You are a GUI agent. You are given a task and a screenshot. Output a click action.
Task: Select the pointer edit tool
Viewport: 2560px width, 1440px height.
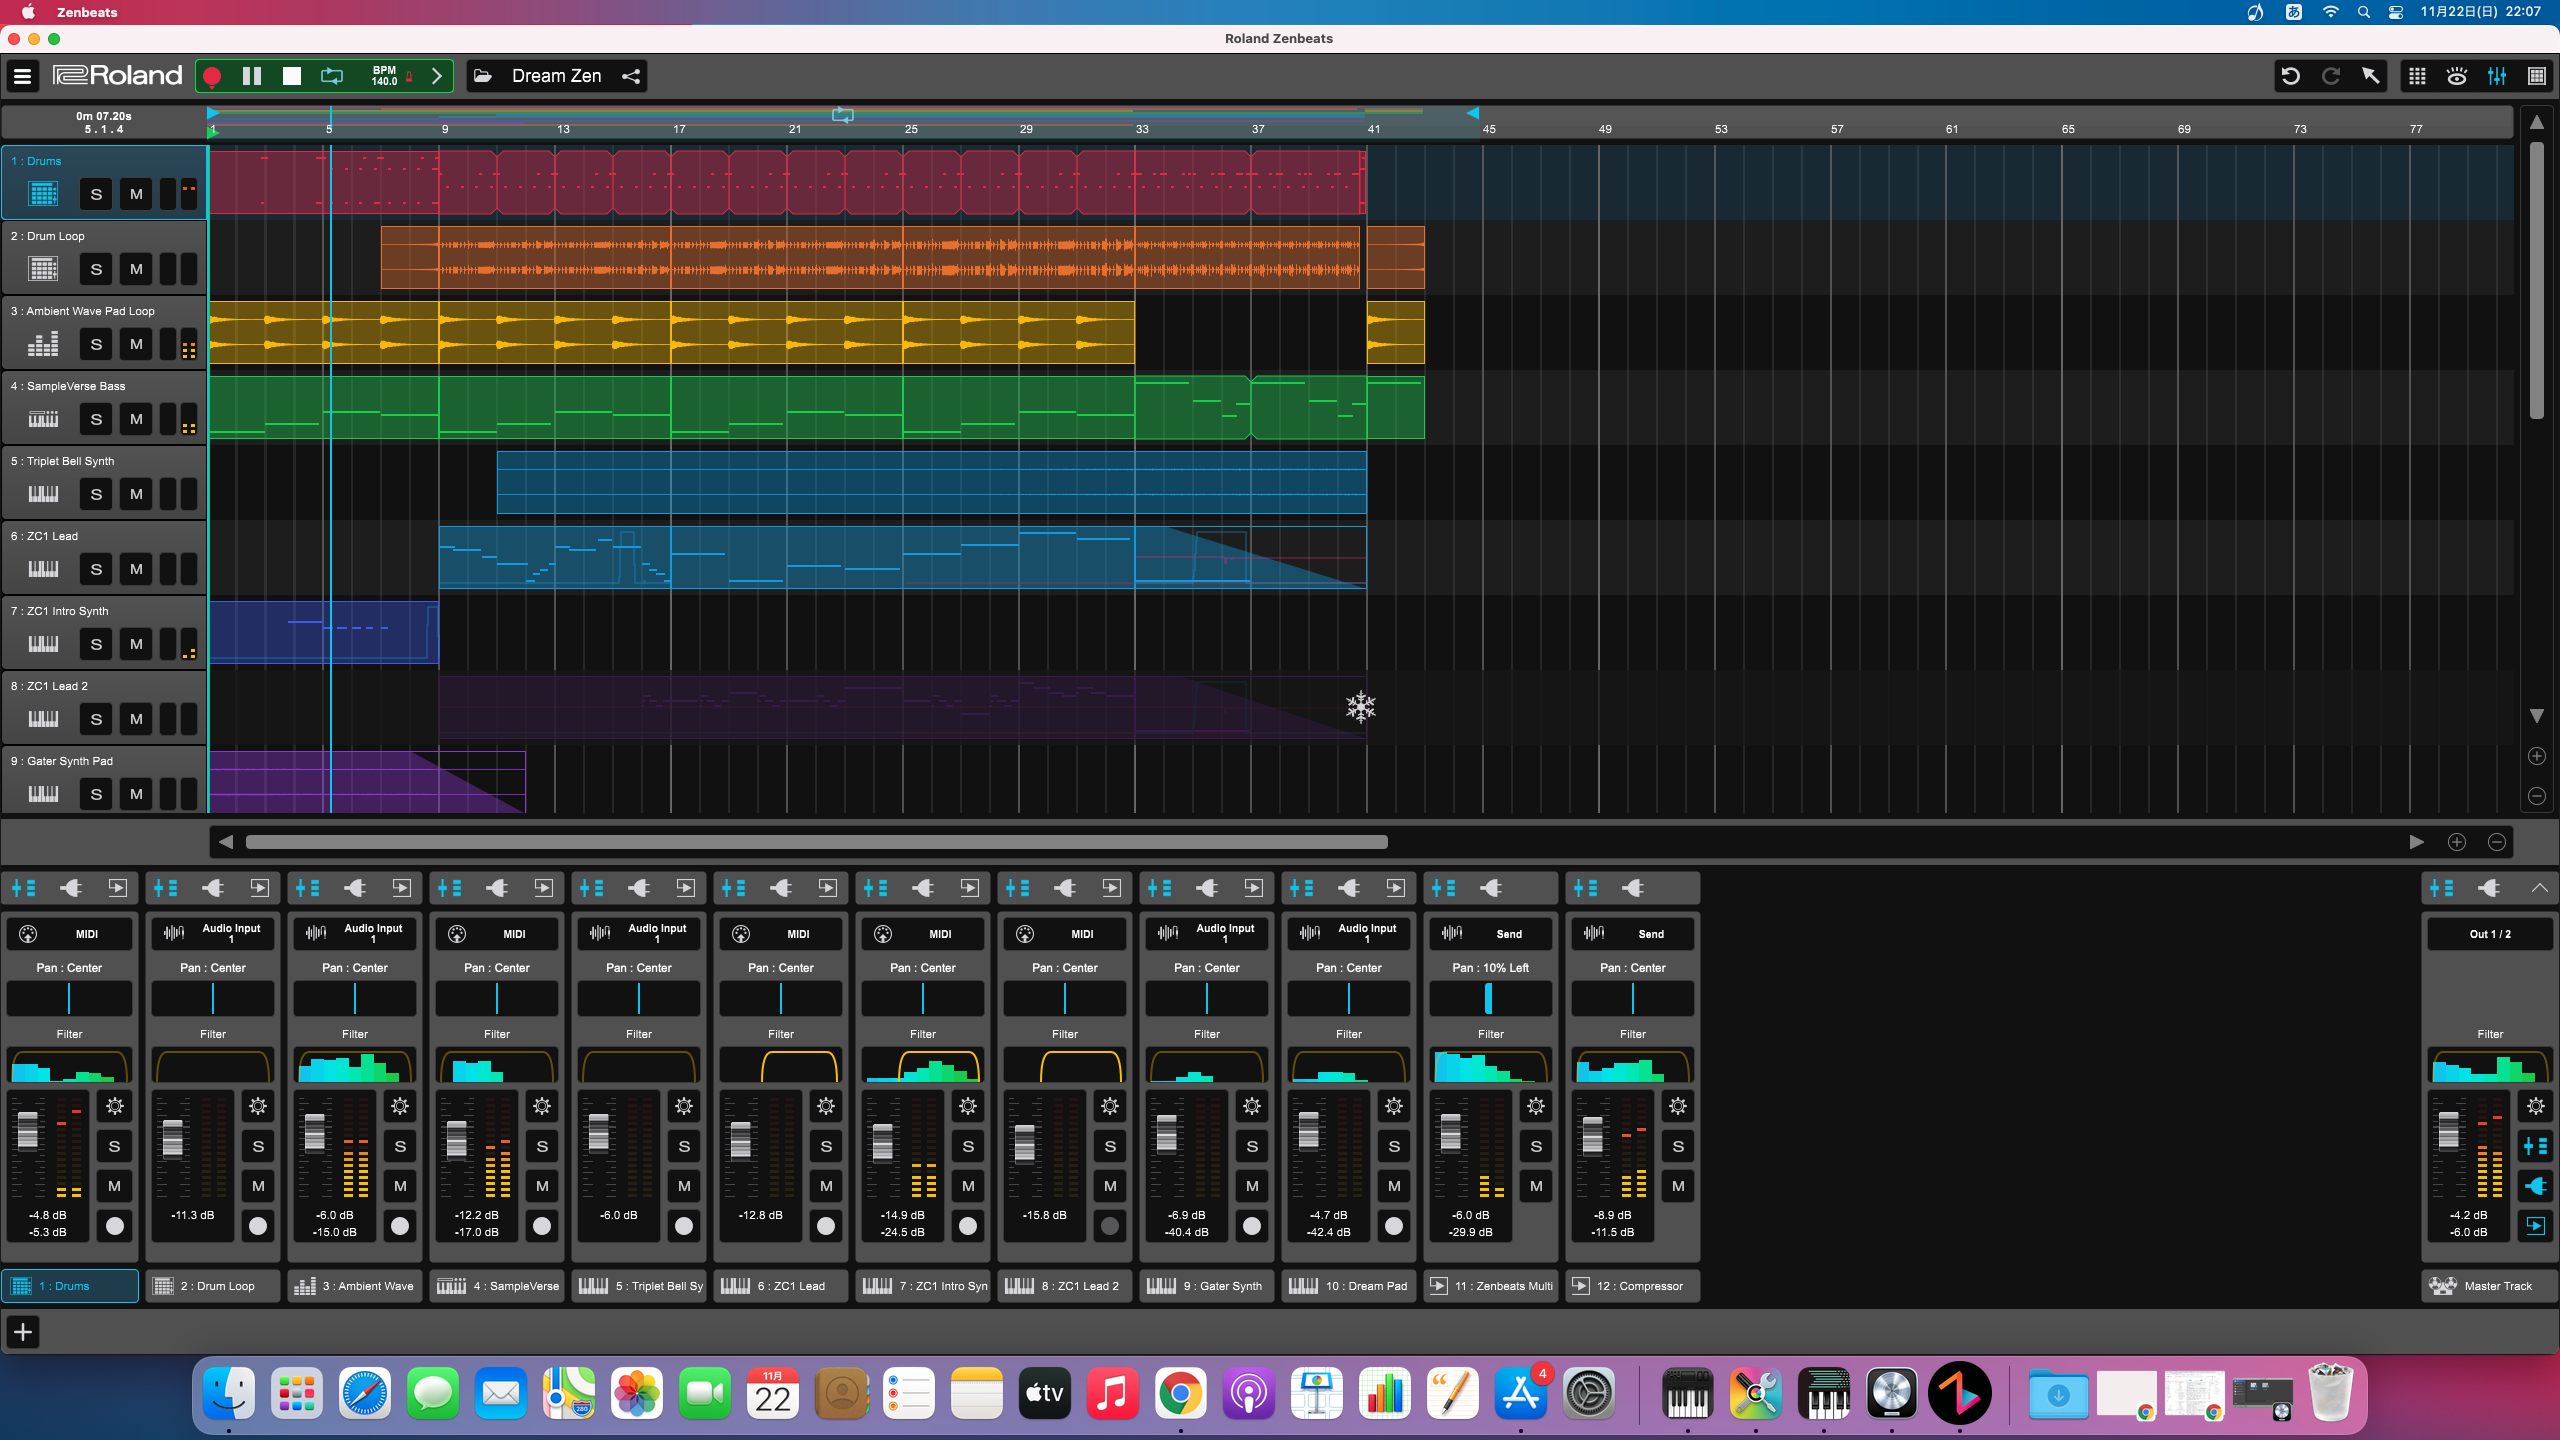point(2371,76)
